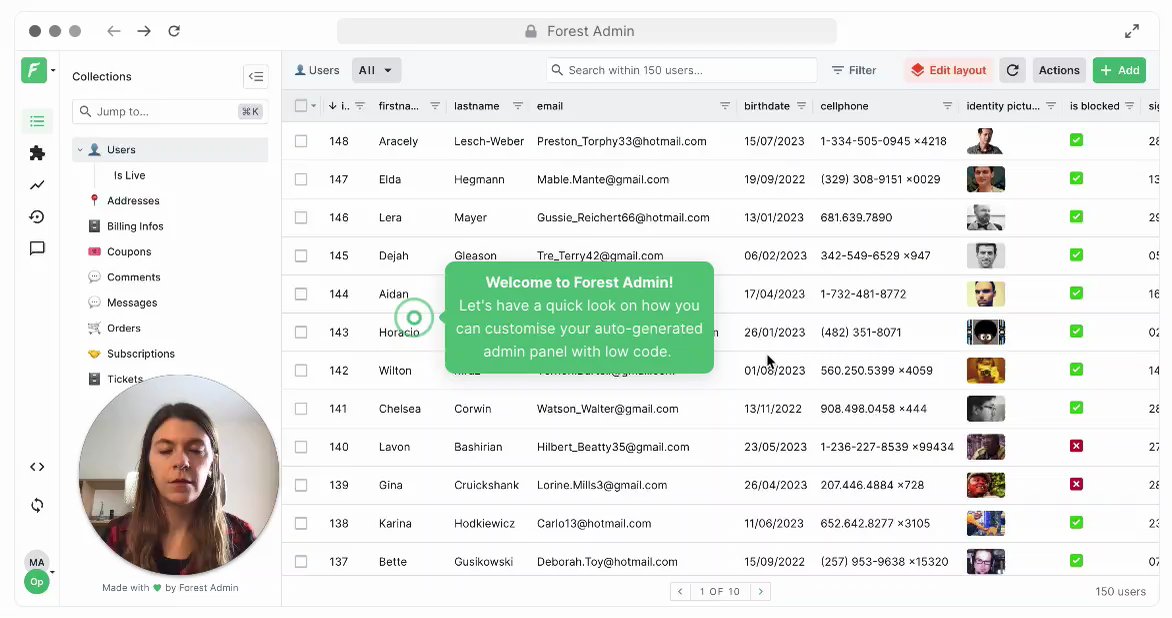Open the puzzle-piece workspaces icon
This screenshot has height=618, width=1172.
point(37,153)
